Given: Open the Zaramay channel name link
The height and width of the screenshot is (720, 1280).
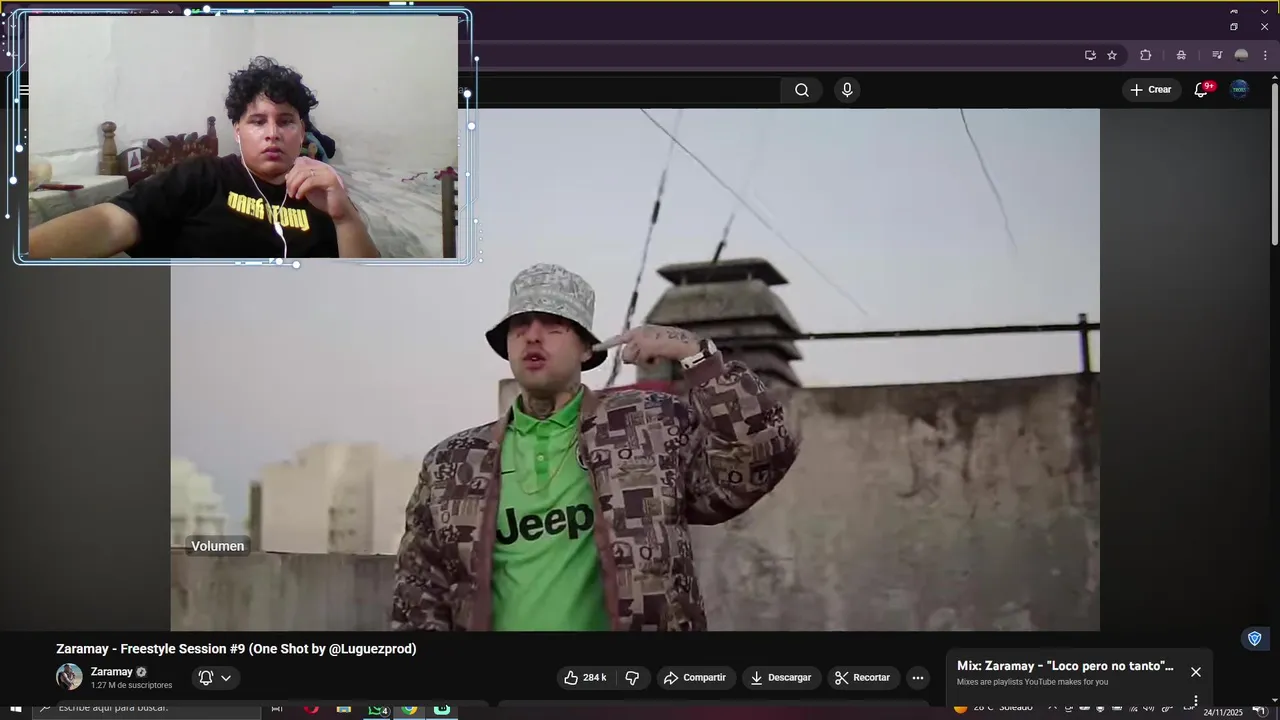Looking at the screenshot, I should (112, 672).
